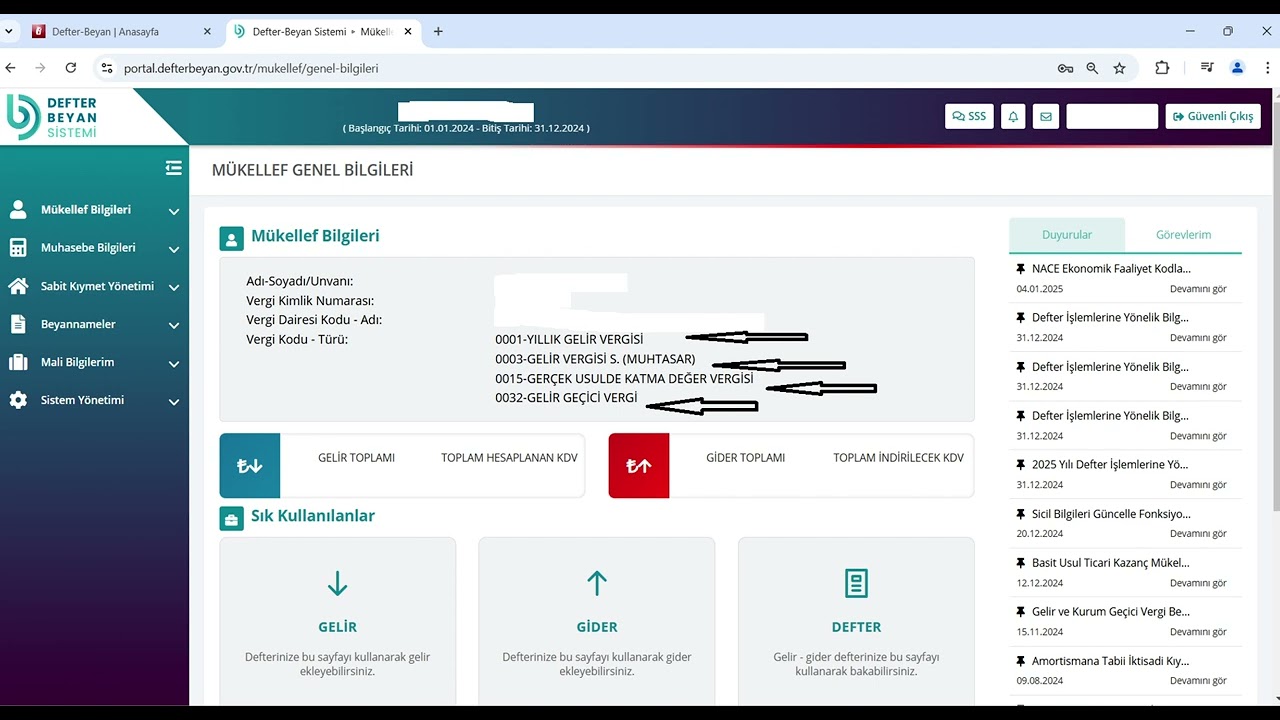Click the Mali Bilgilerim chart icon

(x=18, y=362)
